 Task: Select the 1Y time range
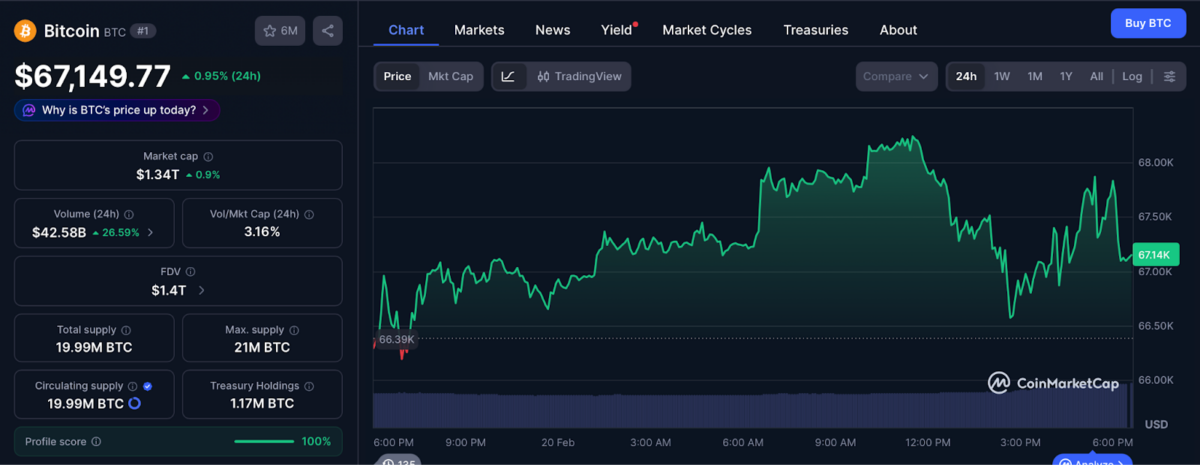coord(1066,76)
